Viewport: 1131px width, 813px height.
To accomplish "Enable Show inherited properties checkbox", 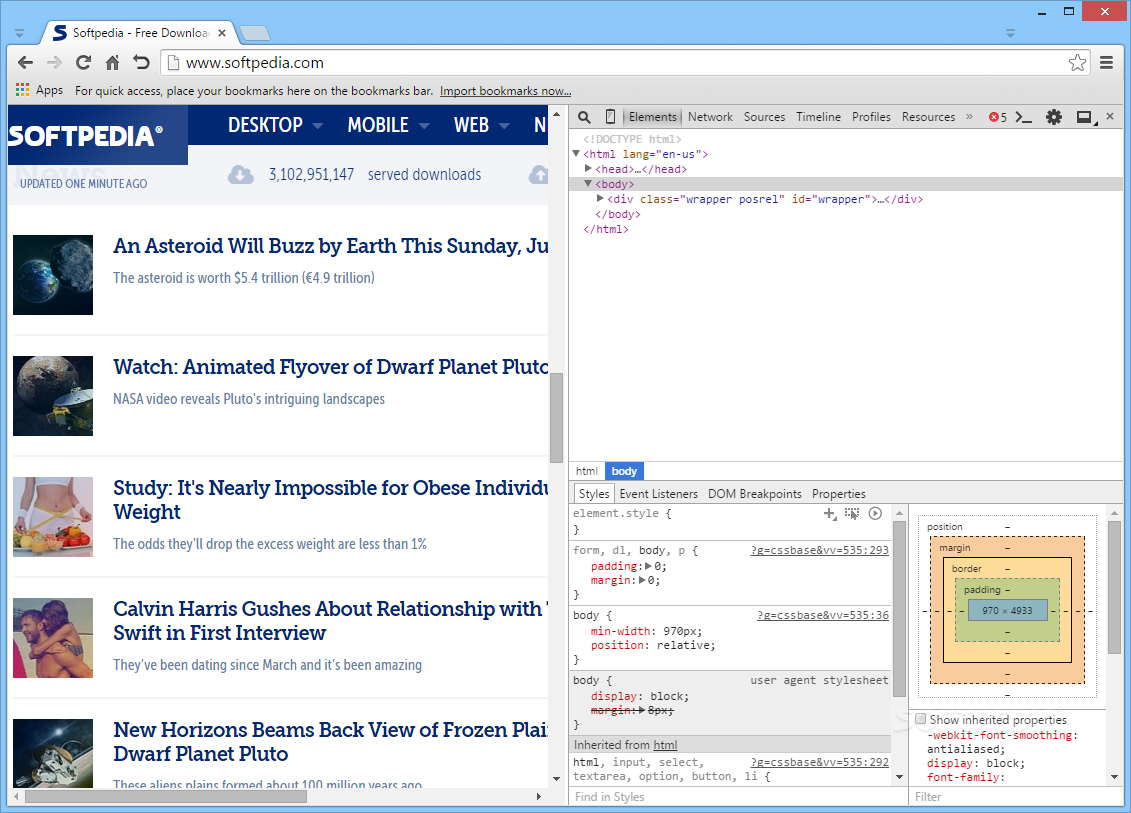I will point(921,719).
